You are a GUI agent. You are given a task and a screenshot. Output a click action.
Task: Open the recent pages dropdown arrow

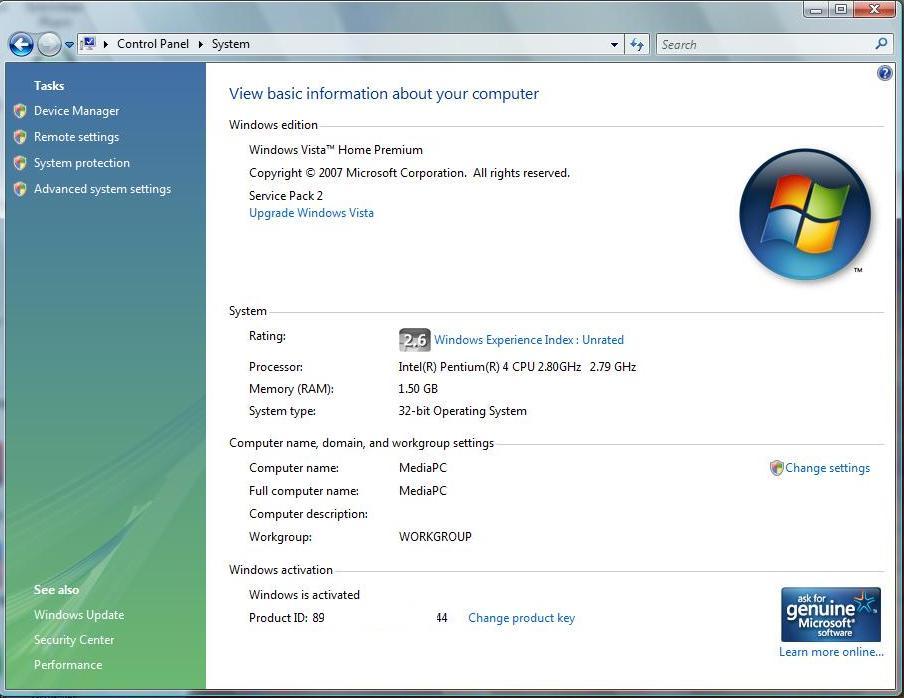click(69, 45)
